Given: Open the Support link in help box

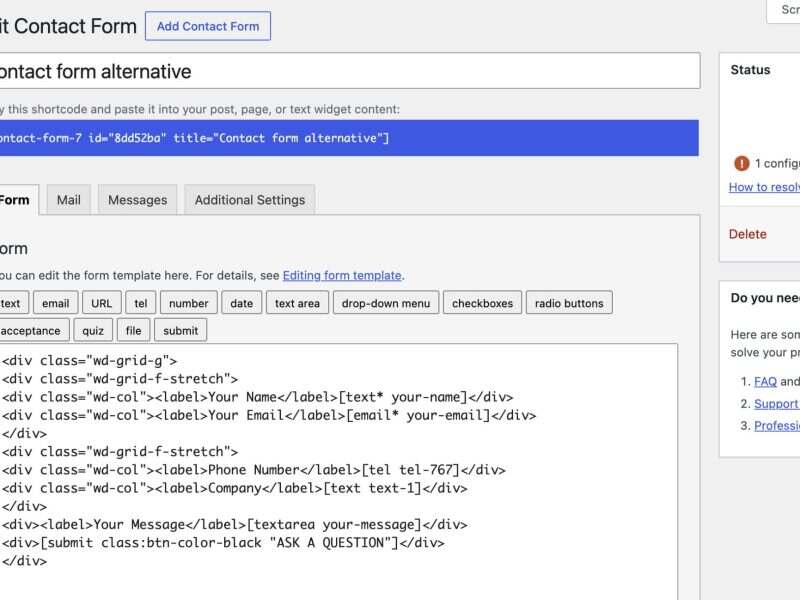Looking at the screenshot, I should point(776,404).
